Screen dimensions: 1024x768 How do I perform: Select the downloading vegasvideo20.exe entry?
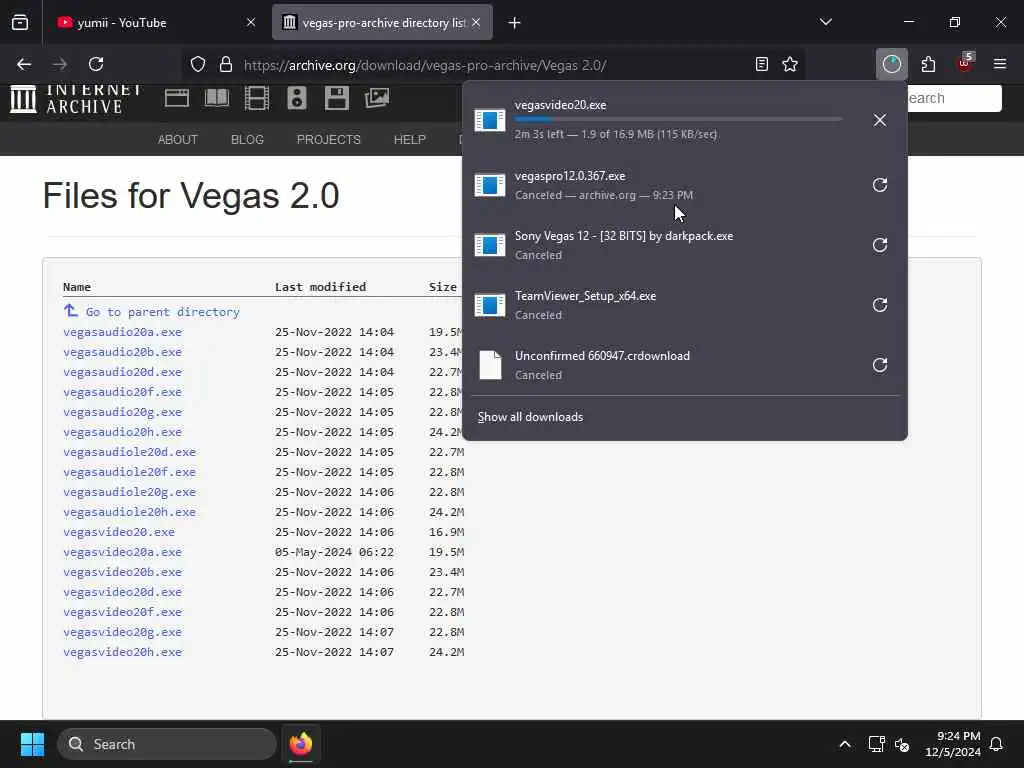coord(663,120)
